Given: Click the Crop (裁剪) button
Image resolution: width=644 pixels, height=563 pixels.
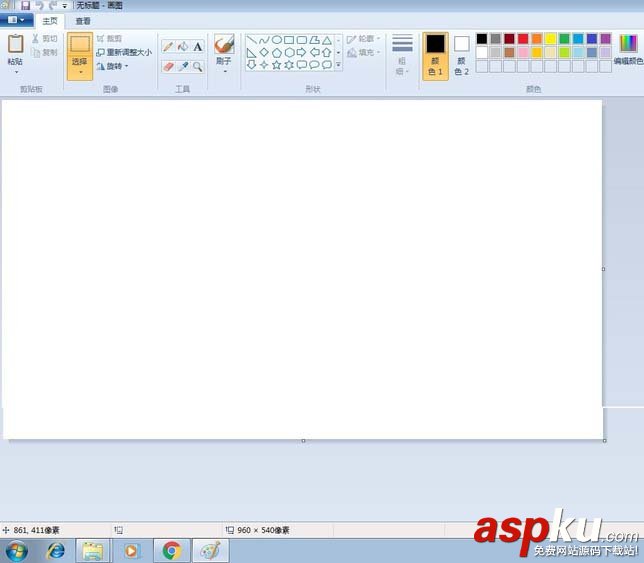Looking at the screenshot, I should [109, 39].
